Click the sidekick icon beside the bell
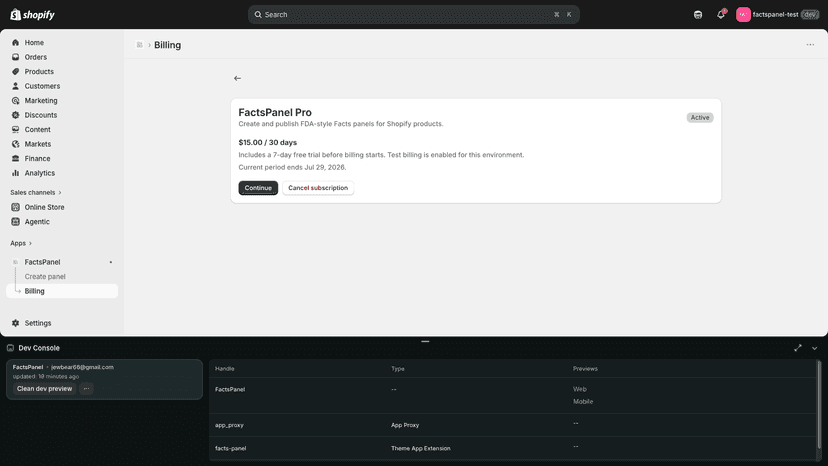Screen dimensions: 828x466 698,14
